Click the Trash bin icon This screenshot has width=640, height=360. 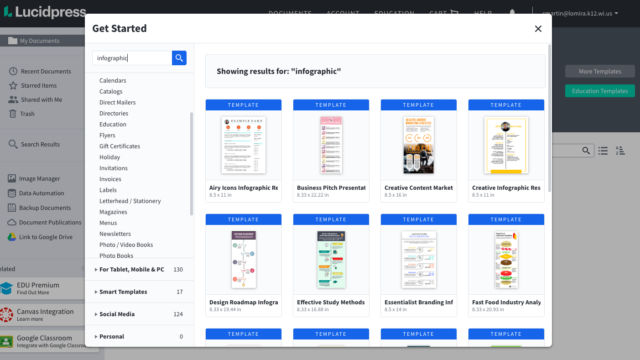coord(13,113)
